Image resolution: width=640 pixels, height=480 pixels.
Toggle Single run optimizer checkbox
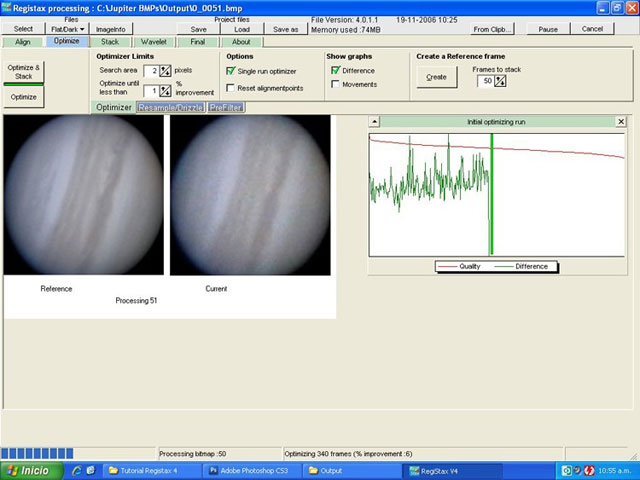(x=231, y=71)
